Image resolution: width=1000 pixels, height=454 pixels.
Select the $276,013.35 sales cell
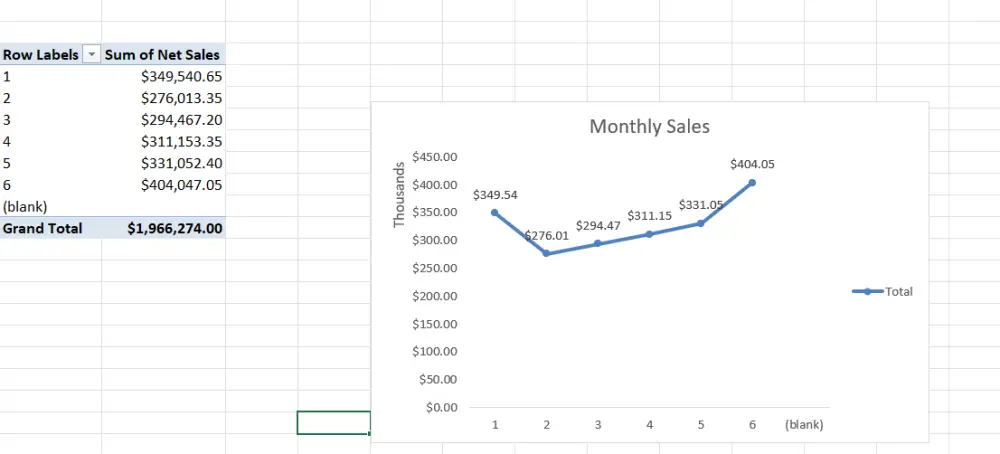pos(181,98)
